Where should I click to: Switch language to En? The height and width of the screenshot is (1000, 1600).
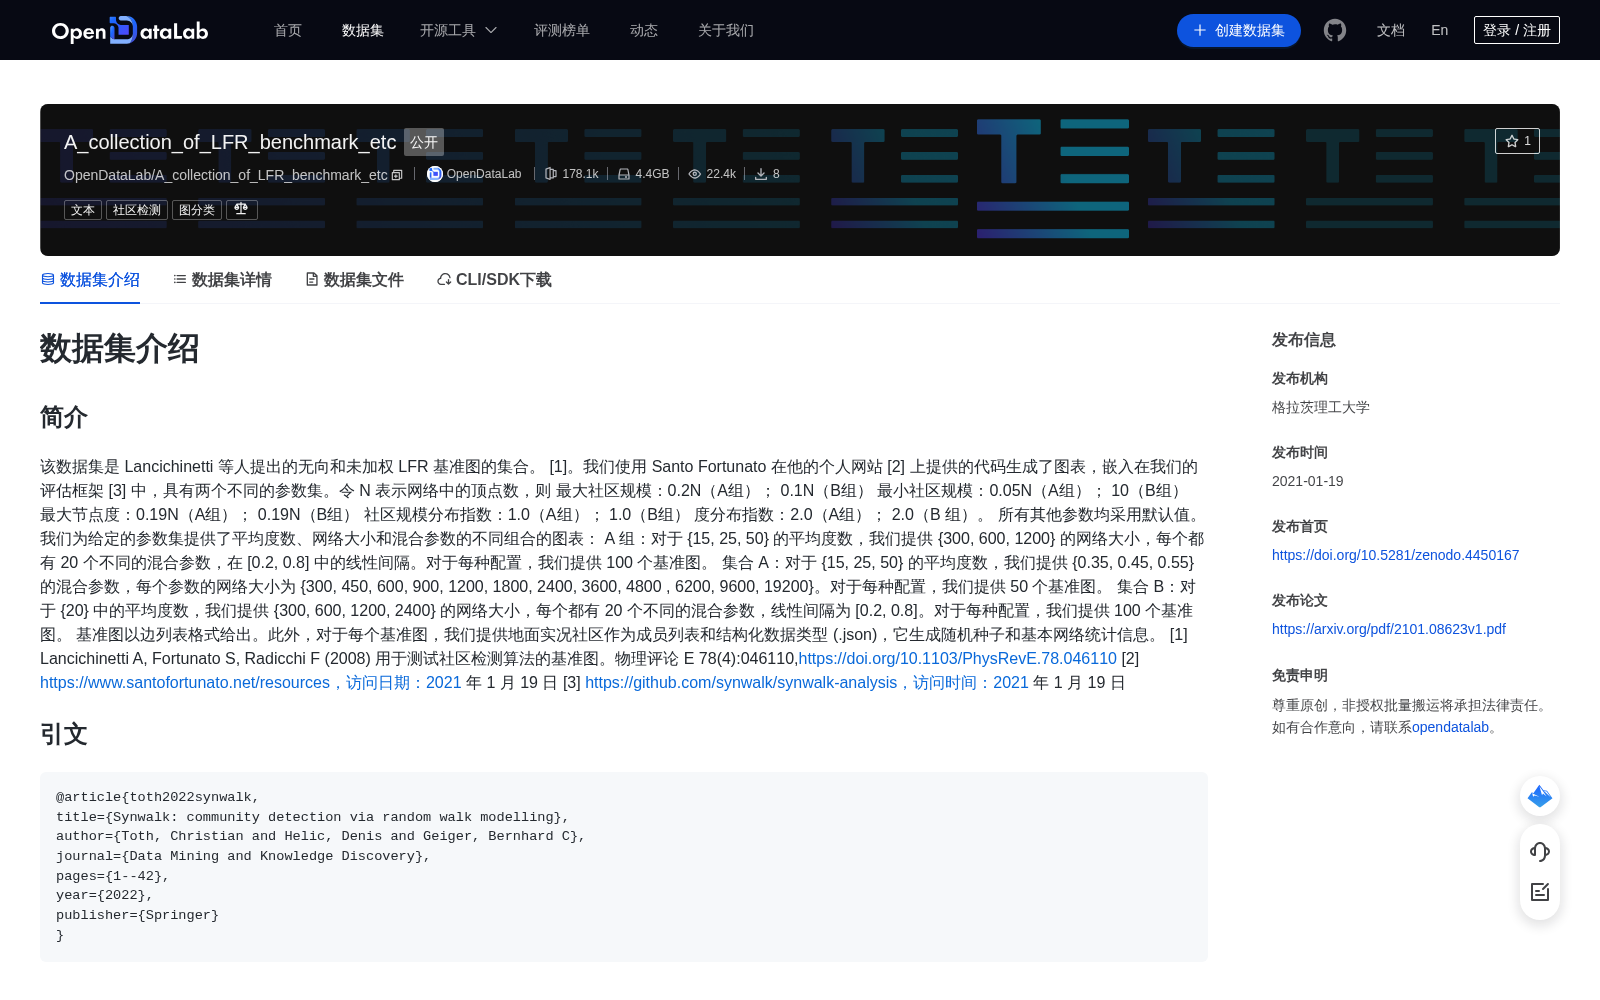tap(1439, 30)
